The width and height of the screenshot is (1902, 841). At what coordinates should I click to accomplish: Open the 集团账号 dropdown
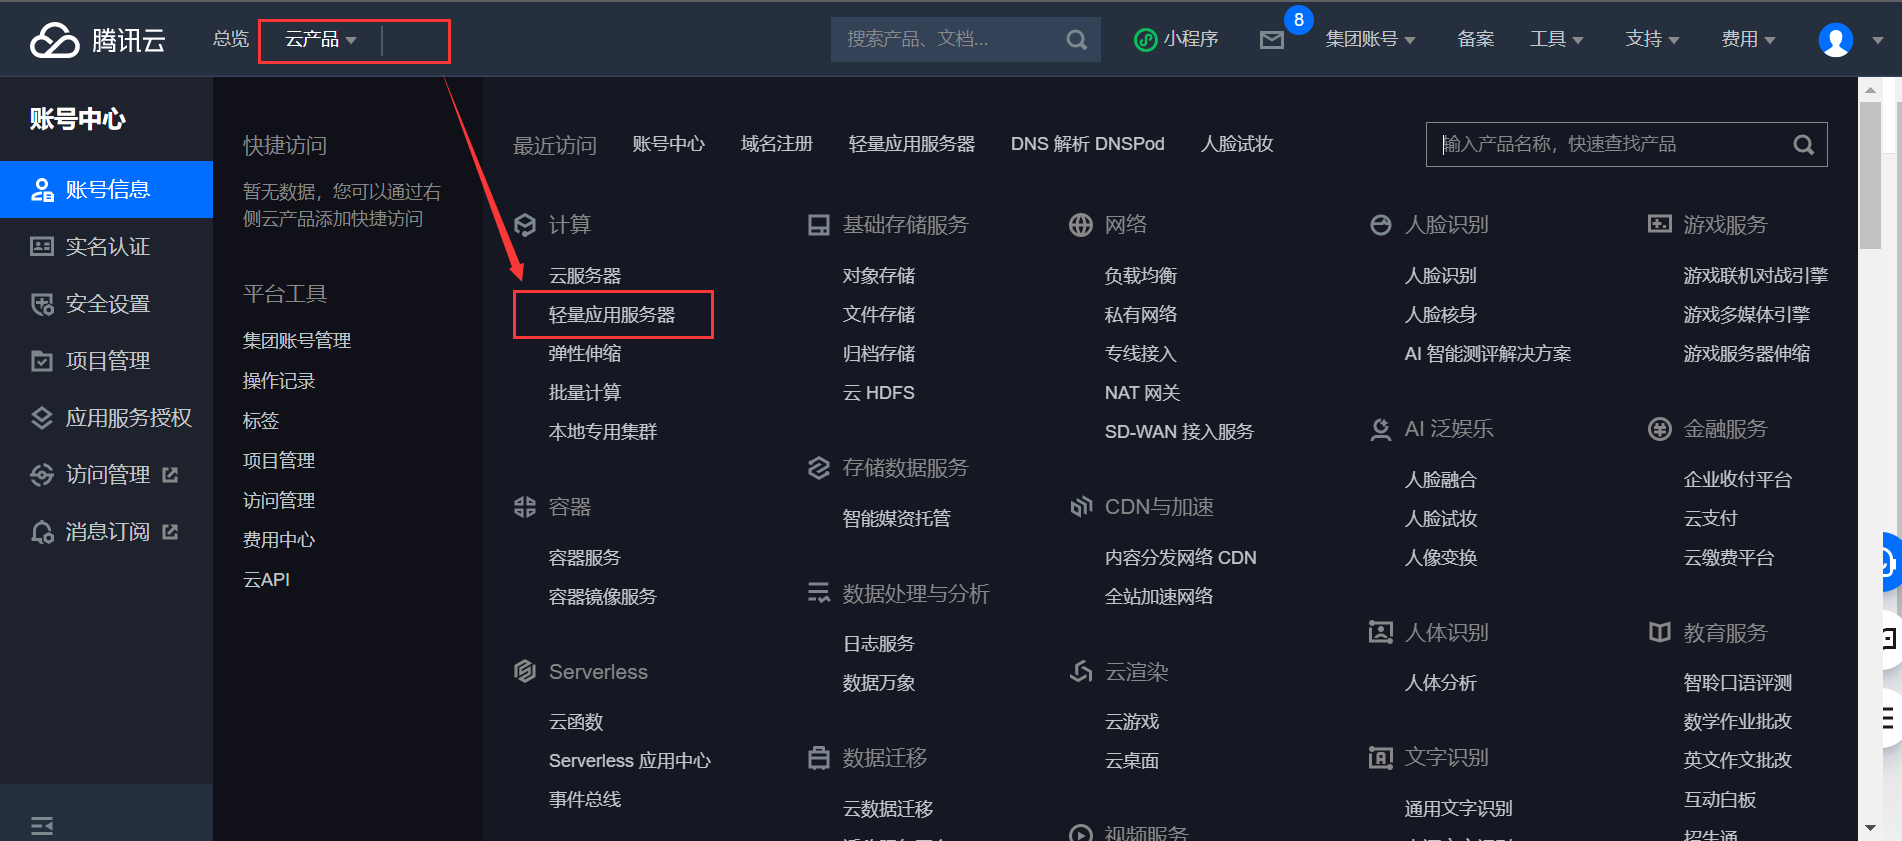[x=1370, y=40]
